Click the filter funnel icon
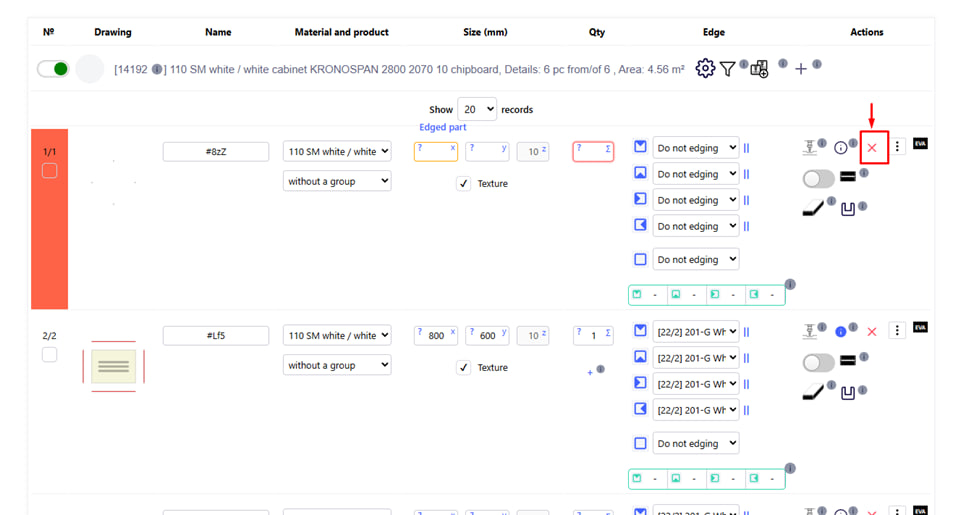974x515 pixels. tap(728, 69)
